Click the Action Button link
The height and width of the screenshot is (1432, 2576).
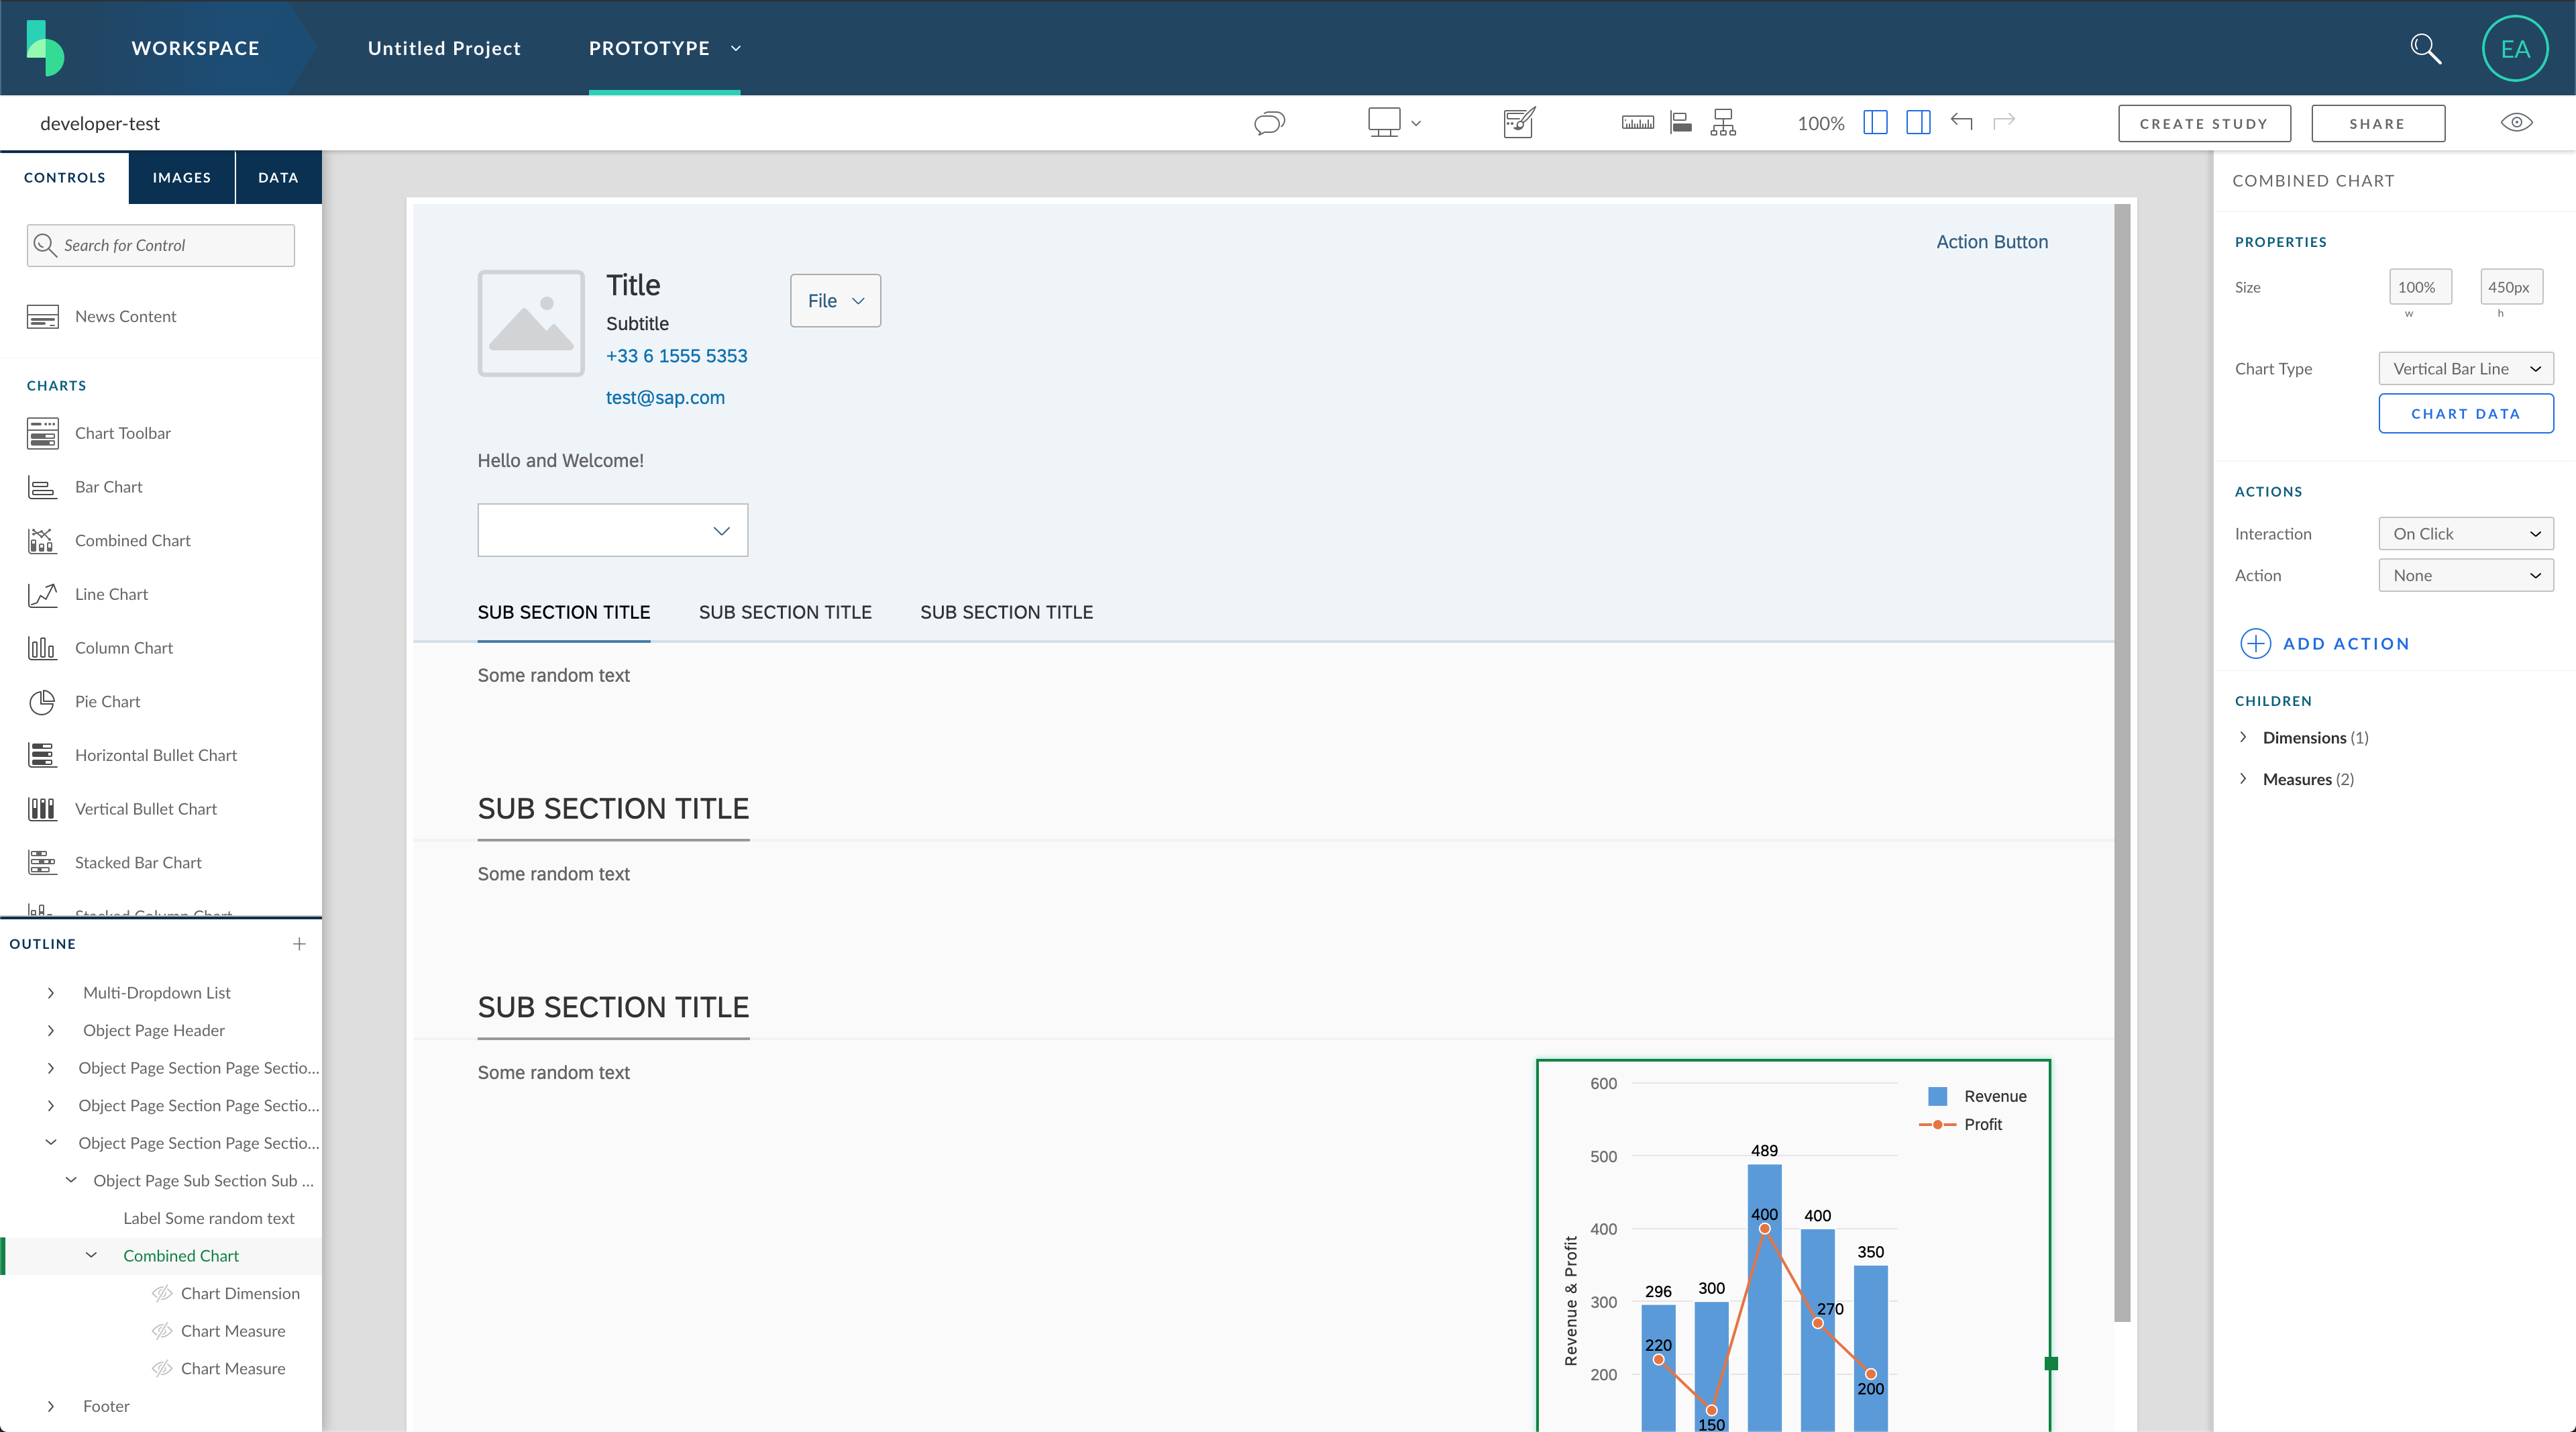pos(1992,242)
